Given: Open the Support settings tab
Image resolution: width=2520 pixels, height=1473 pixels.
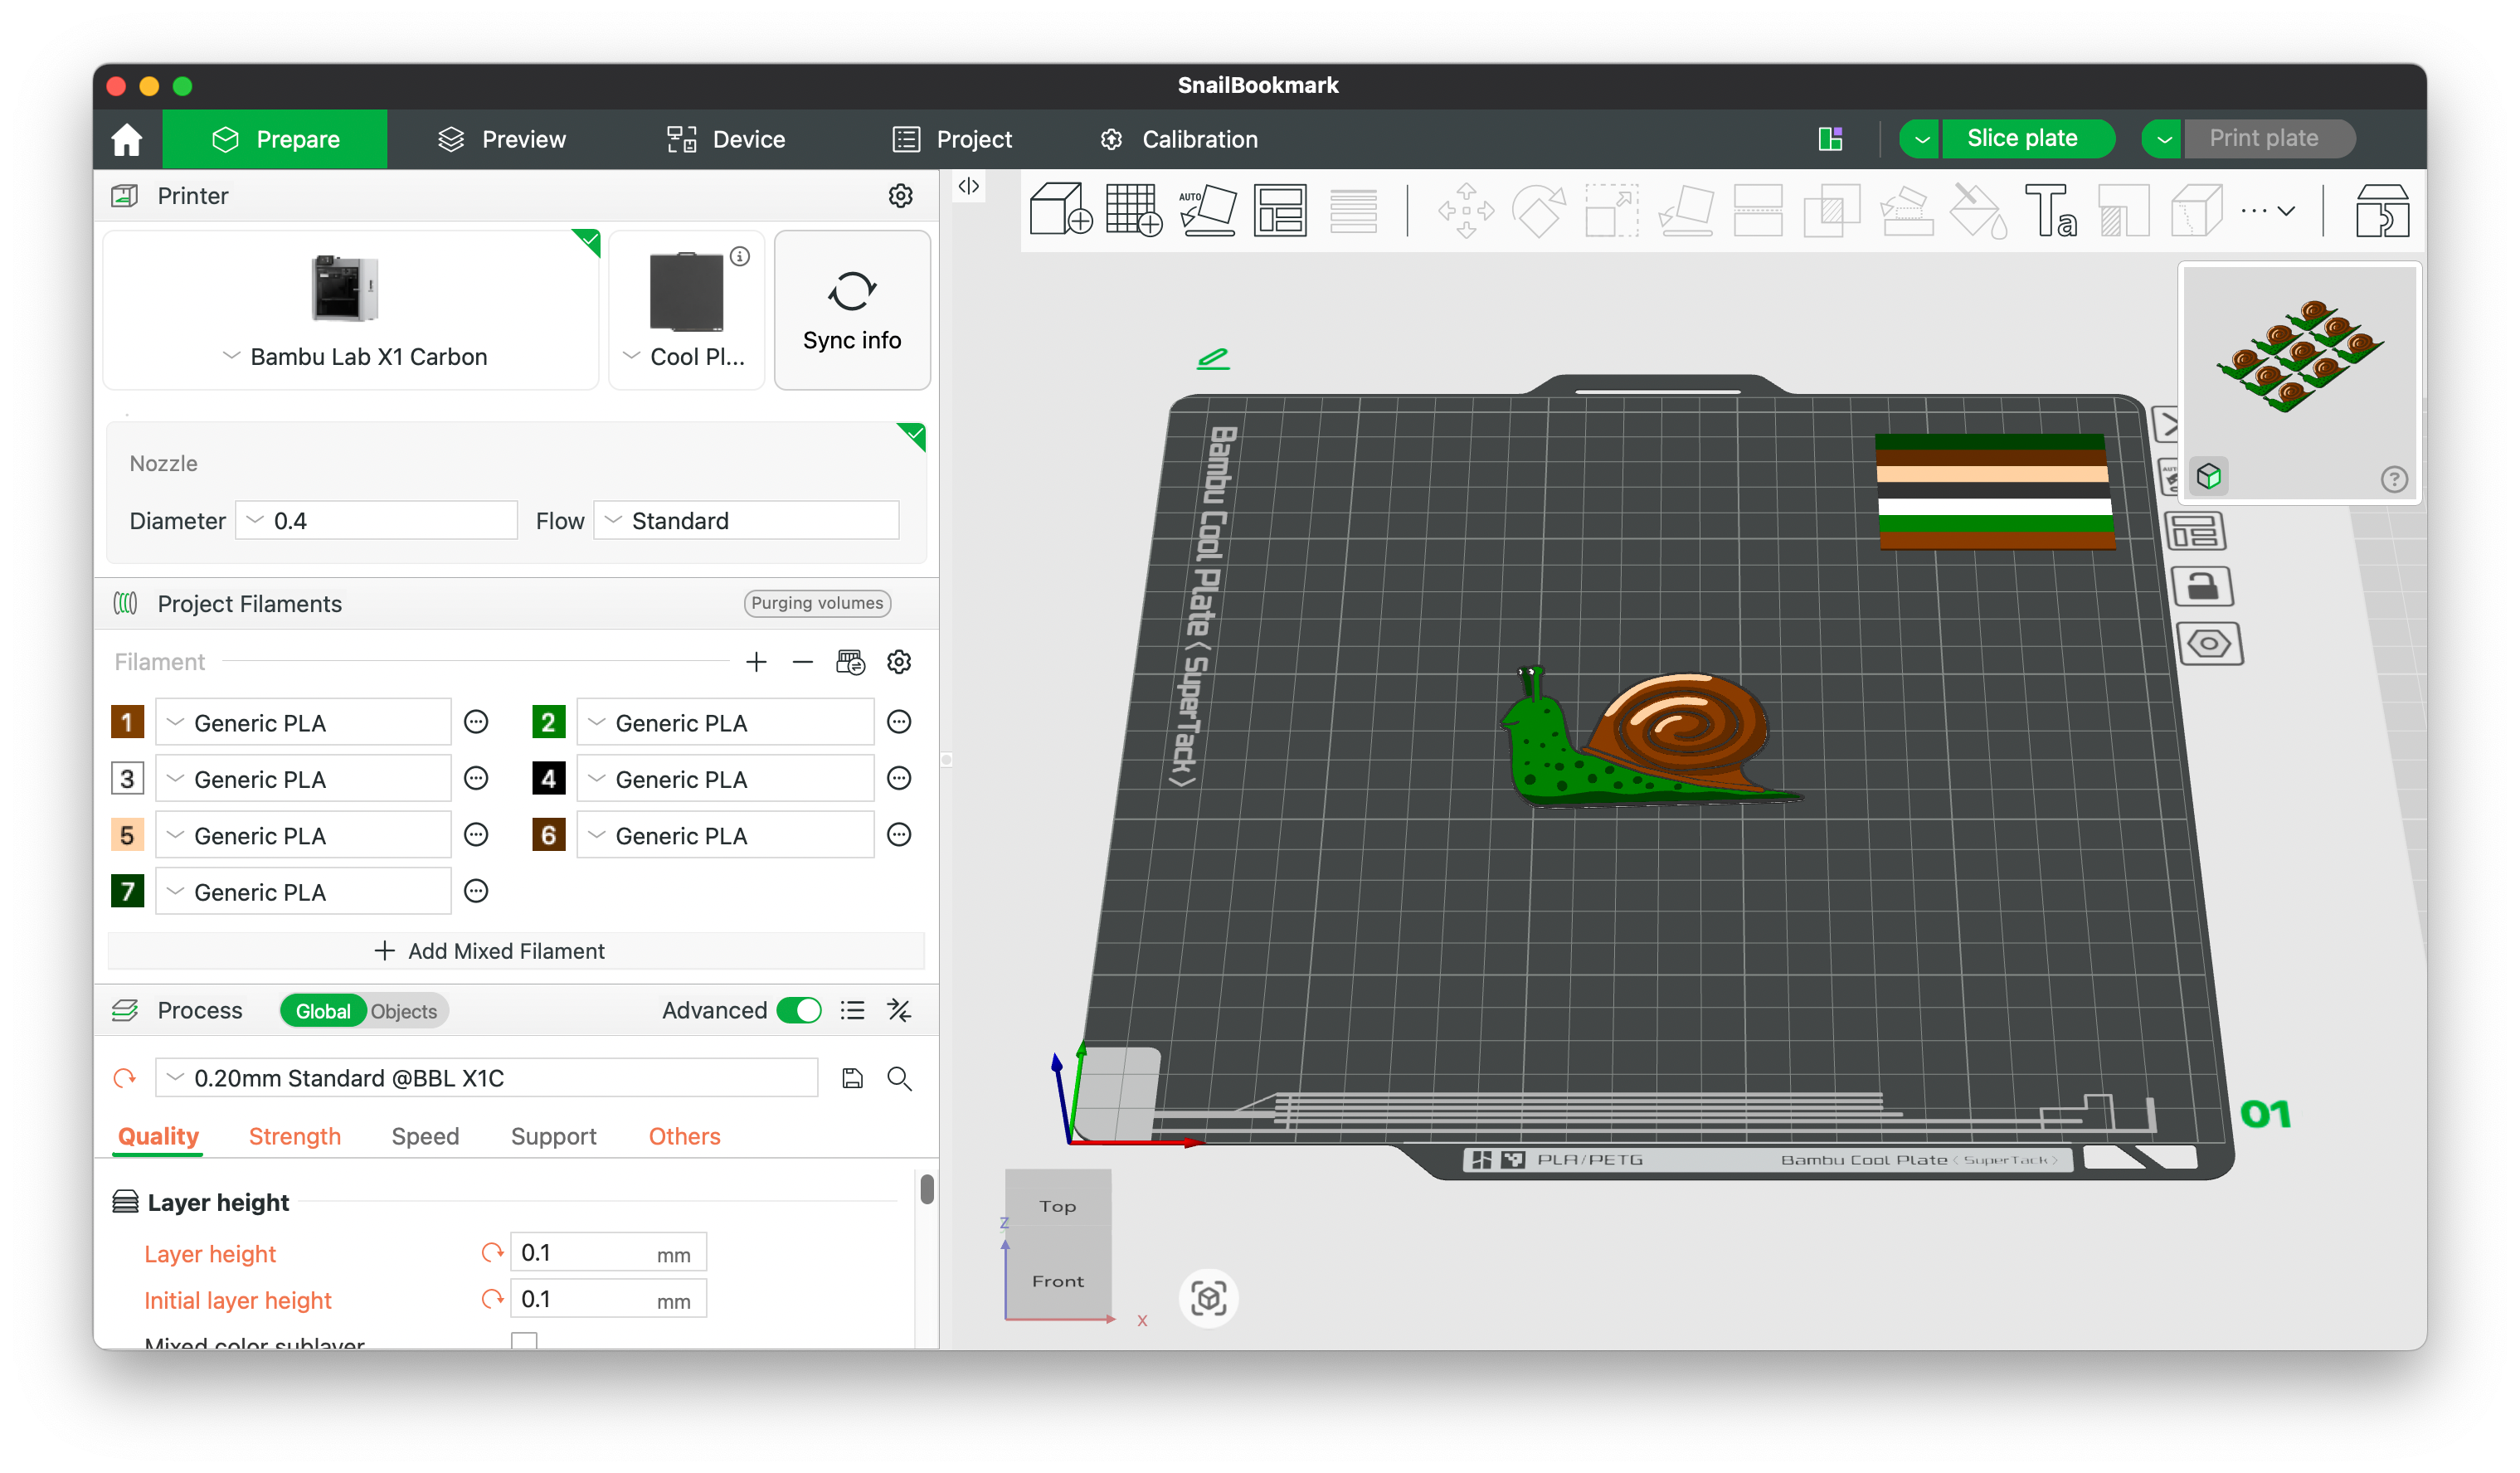Looking at the screenshot, I should pos(554,1136).
